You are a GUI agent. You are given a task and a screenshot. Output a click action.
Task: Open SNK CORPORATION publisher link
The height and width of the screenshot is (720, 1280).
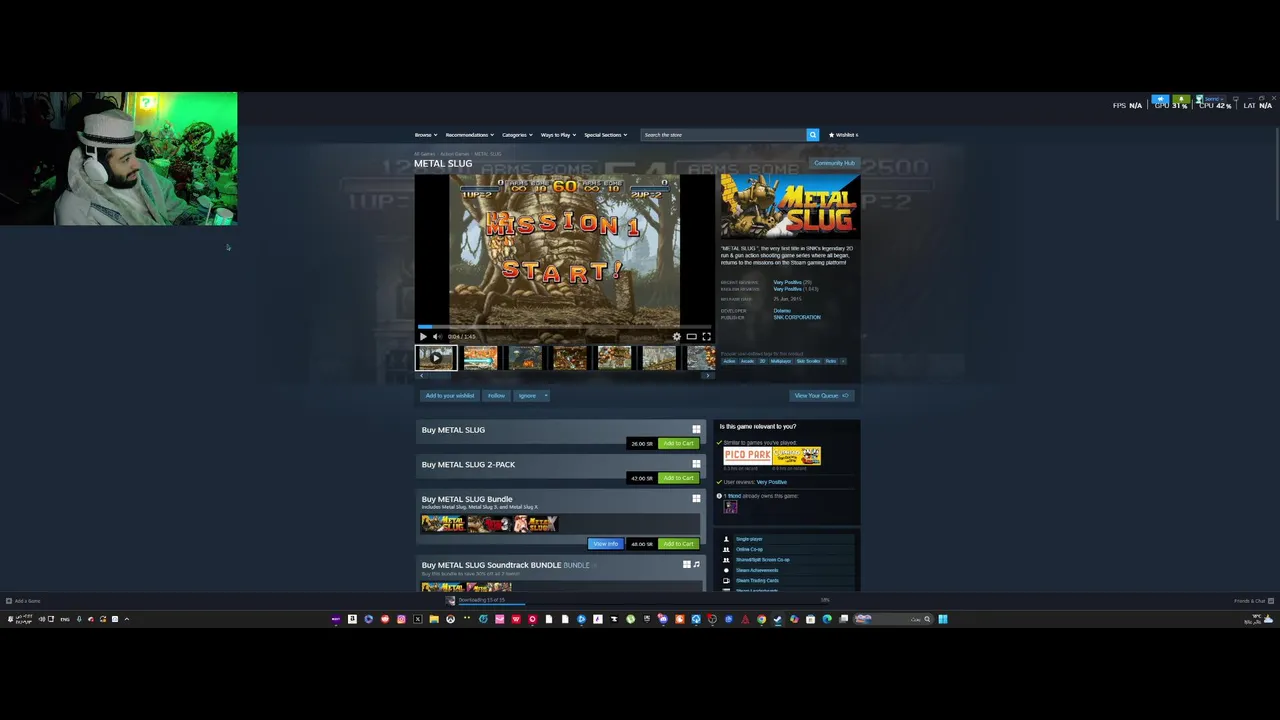[797, 318]
